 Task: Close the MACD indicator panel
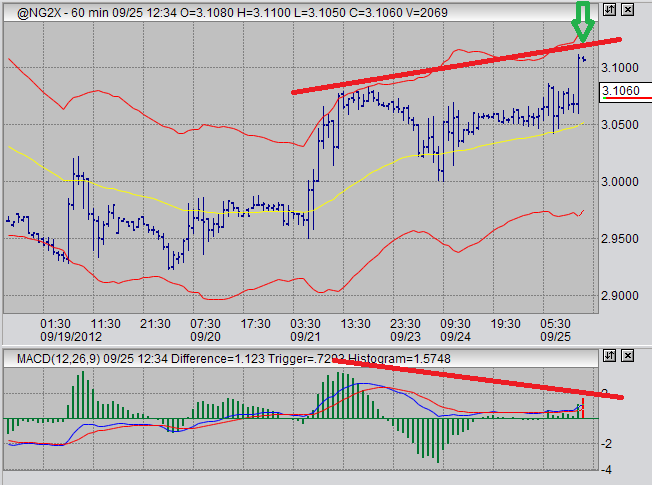[x=627, y=356]
